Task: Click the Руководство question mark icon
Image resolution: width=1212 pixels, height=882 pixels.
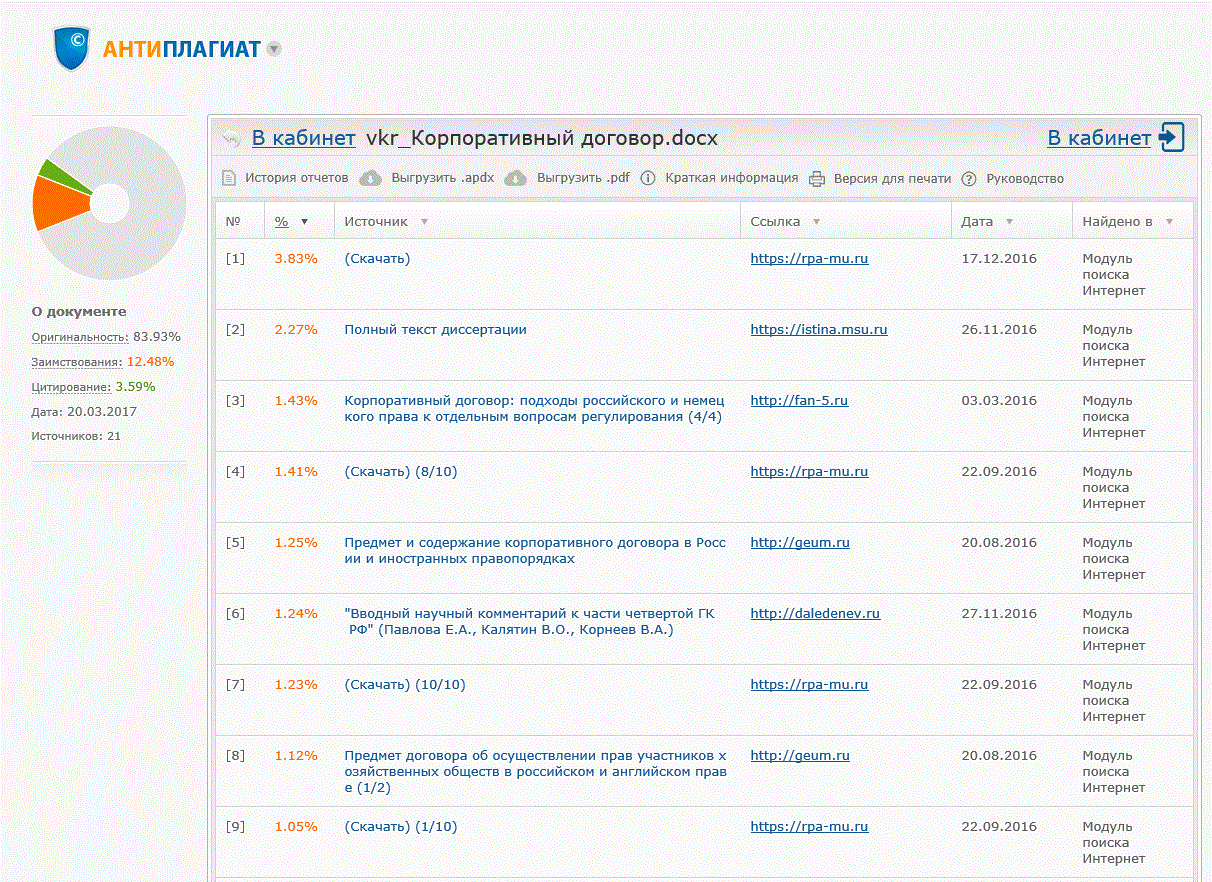Action: coord(968,179)
